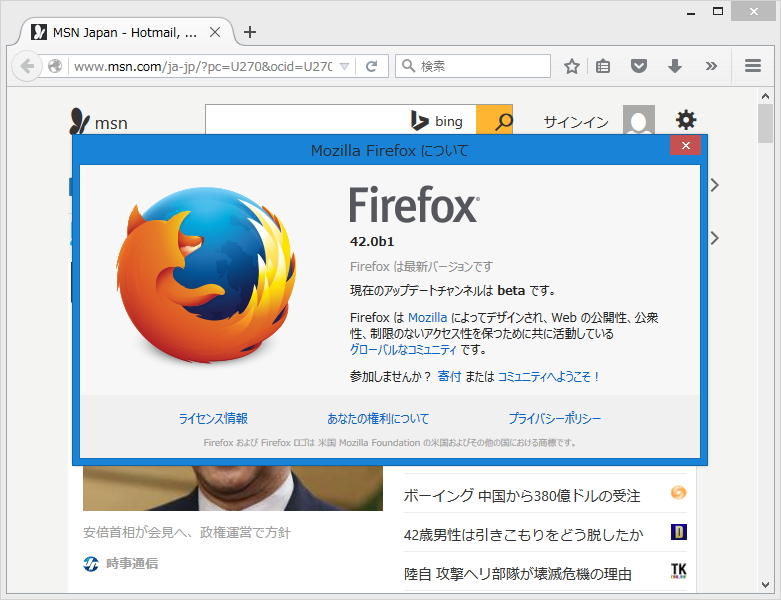Click the browser back arrow button
The width and height of the screenshot is (781, 600).
point(27,66)
